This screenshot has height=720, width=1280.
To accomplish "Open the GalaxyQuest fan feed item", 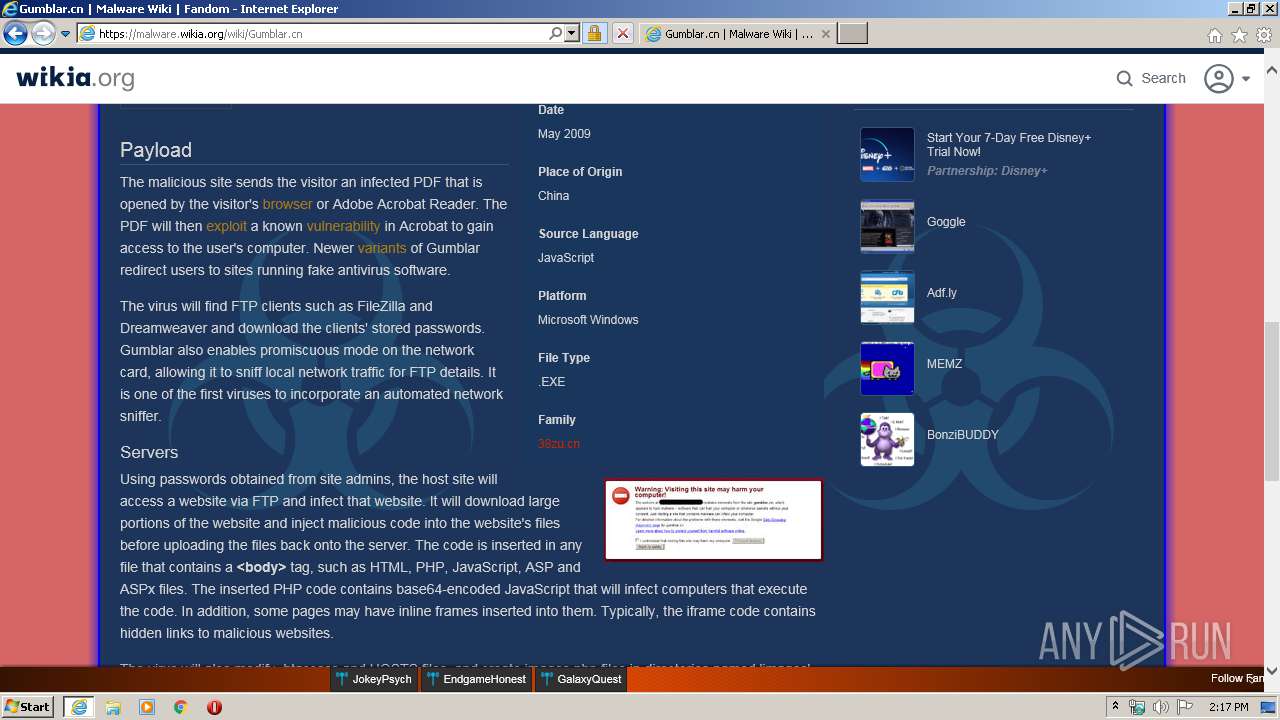I will click(581, 679).
